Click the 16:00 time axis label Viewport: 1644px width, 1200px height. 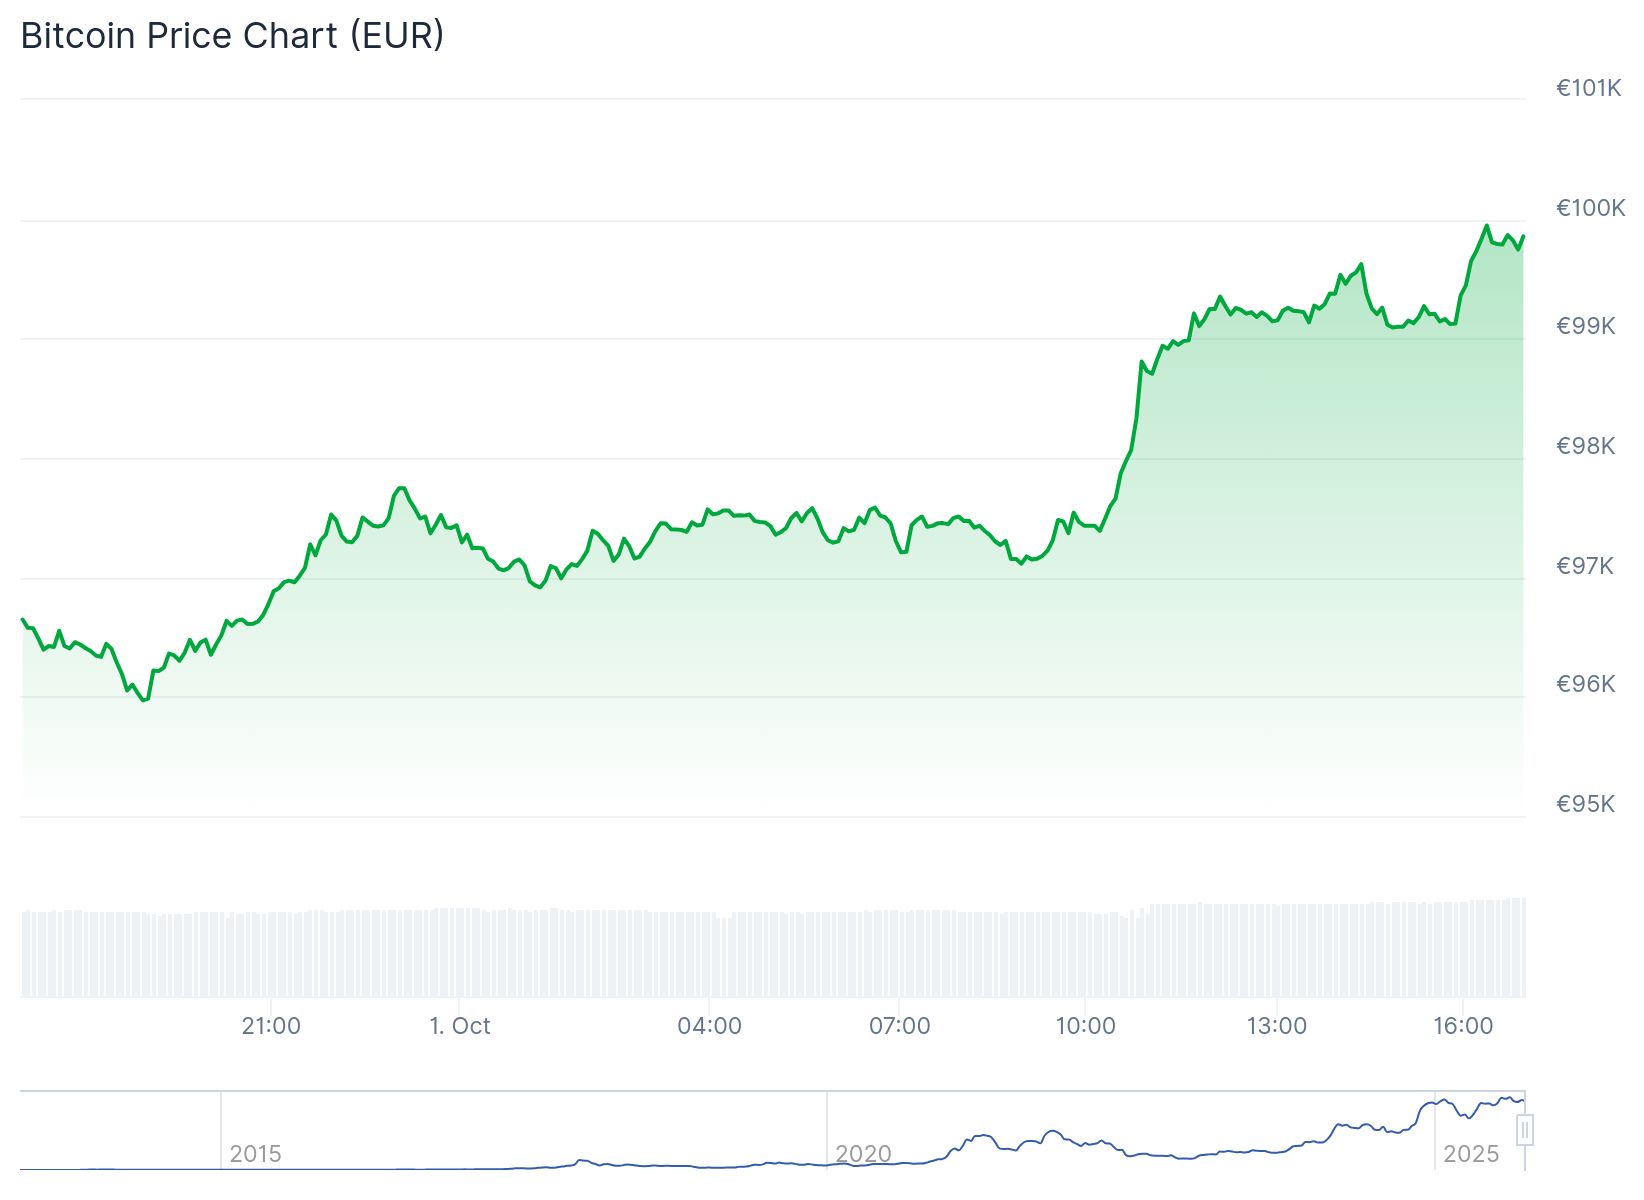tap(1463, 1026)
